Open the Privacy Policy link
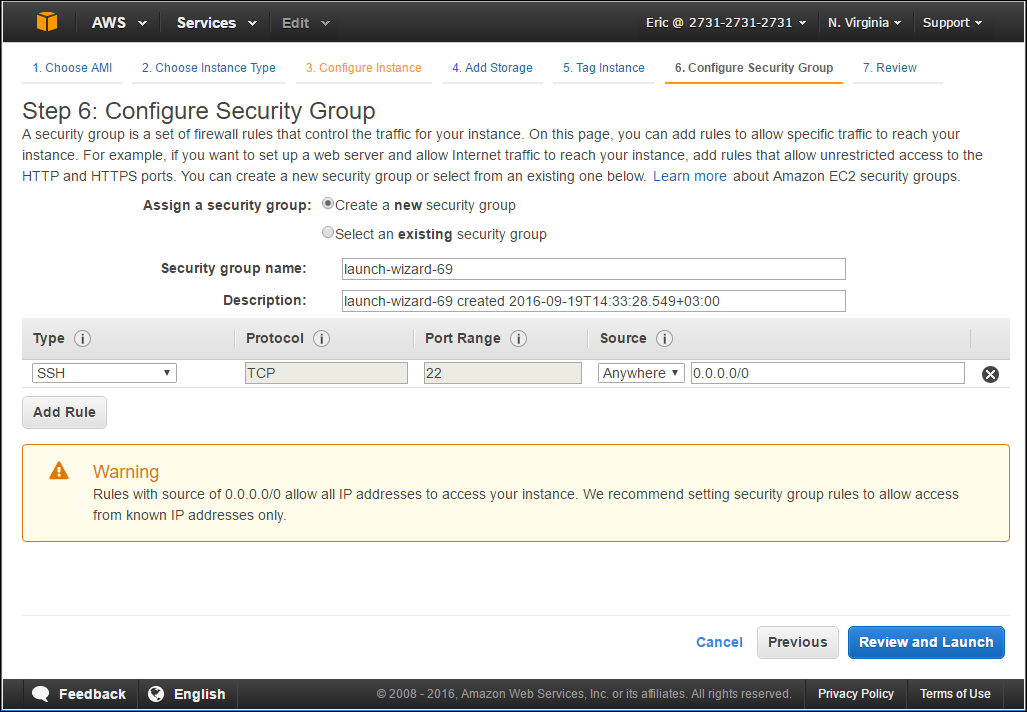 (855, 694)
